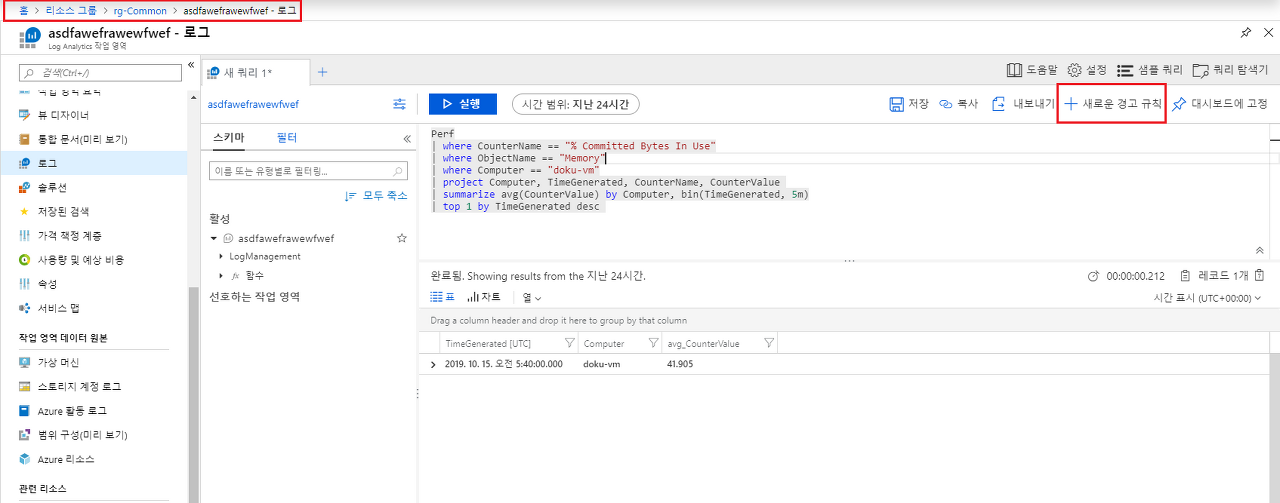Click 대시보드에 고정 pin button
The height and width of the screenshot is (503, 1280).
[1220, 104]
